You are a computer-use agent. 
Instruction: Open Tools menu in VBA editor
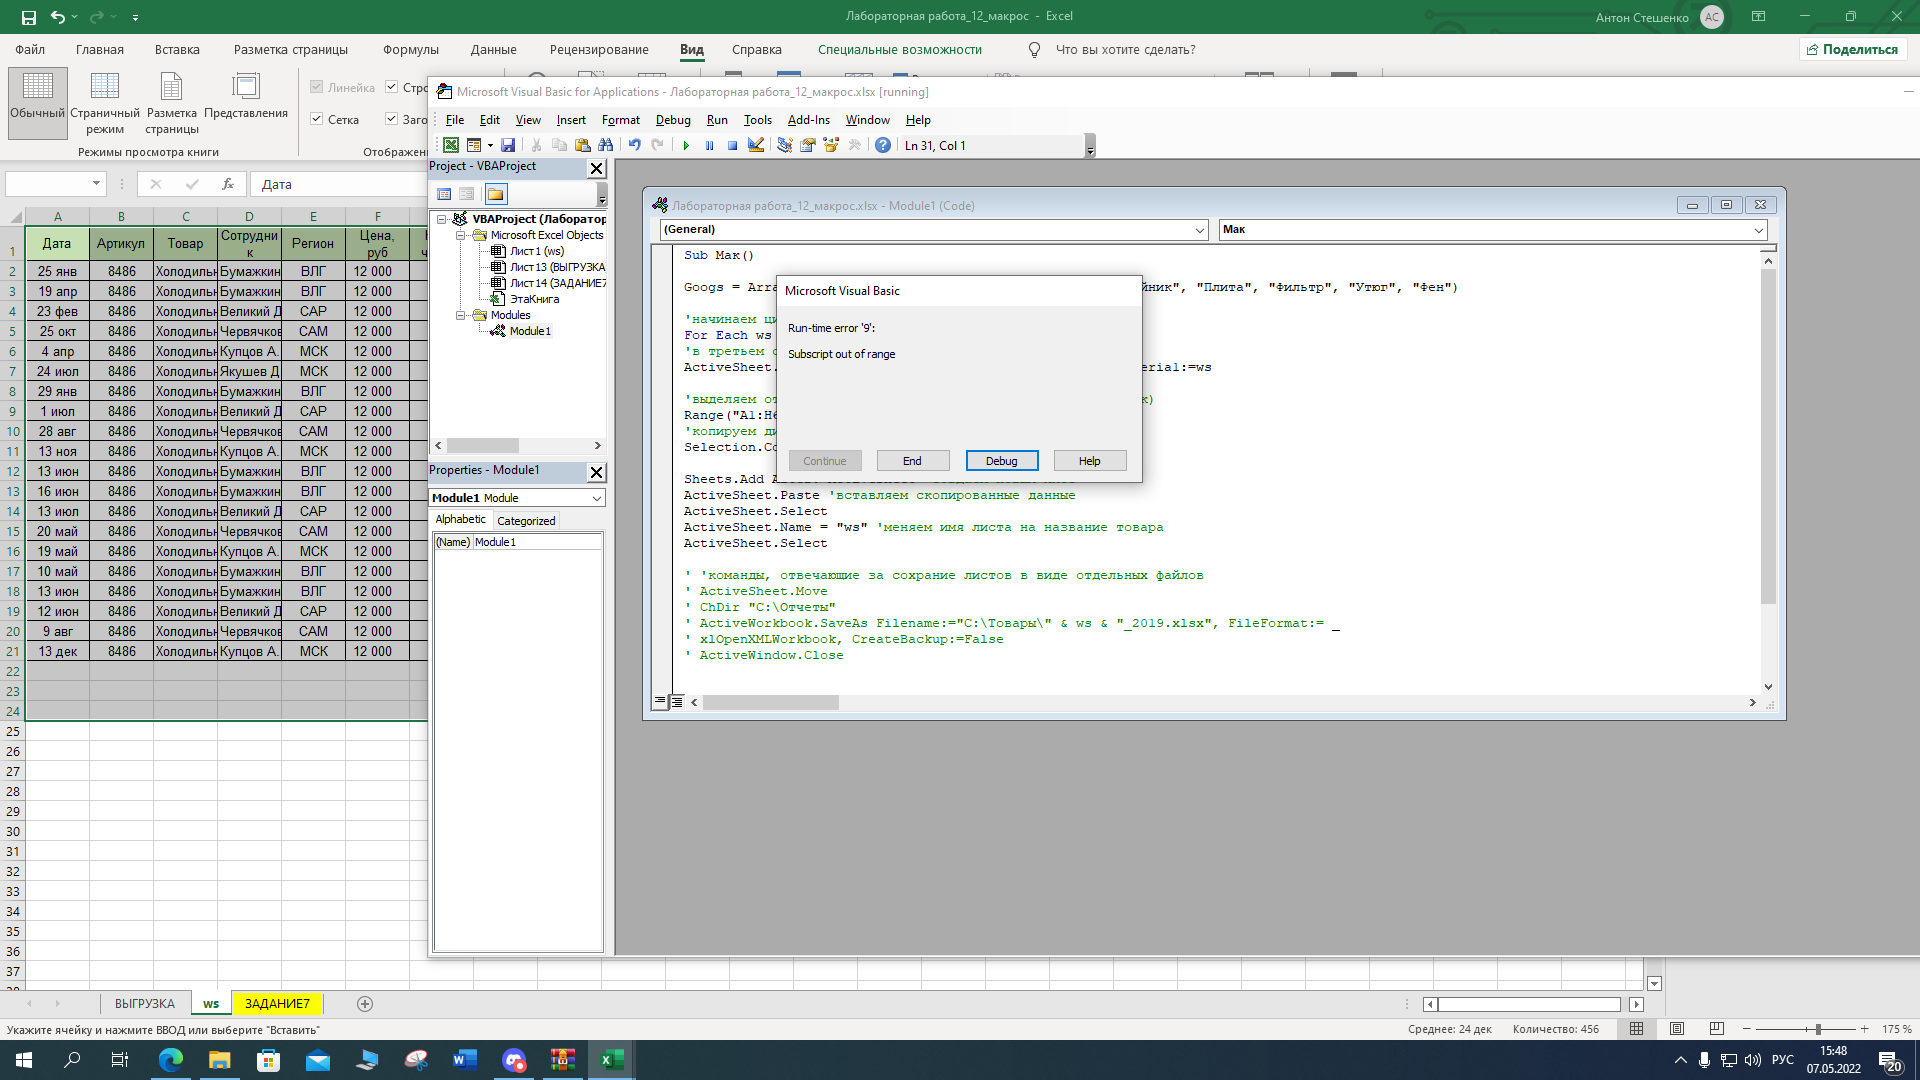[x=758, y=120]
